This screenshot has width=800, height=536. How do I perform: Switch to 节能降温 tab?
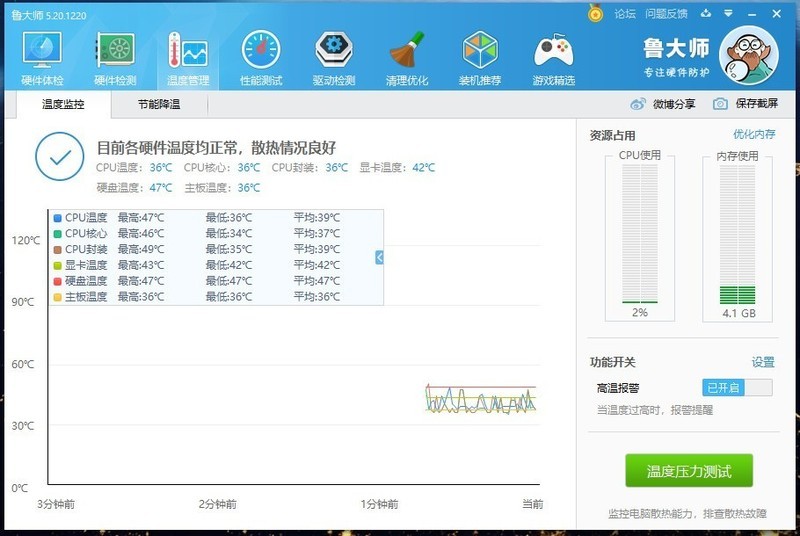(x=159, y=105)
